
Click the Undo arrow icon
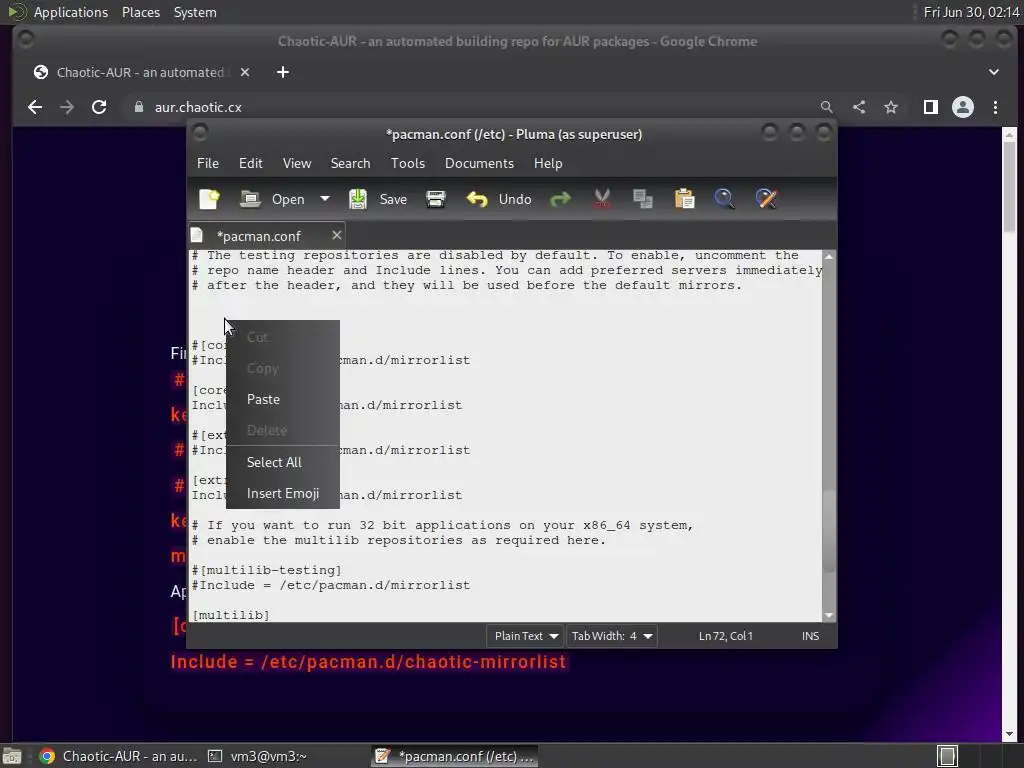tap(477, 199)
